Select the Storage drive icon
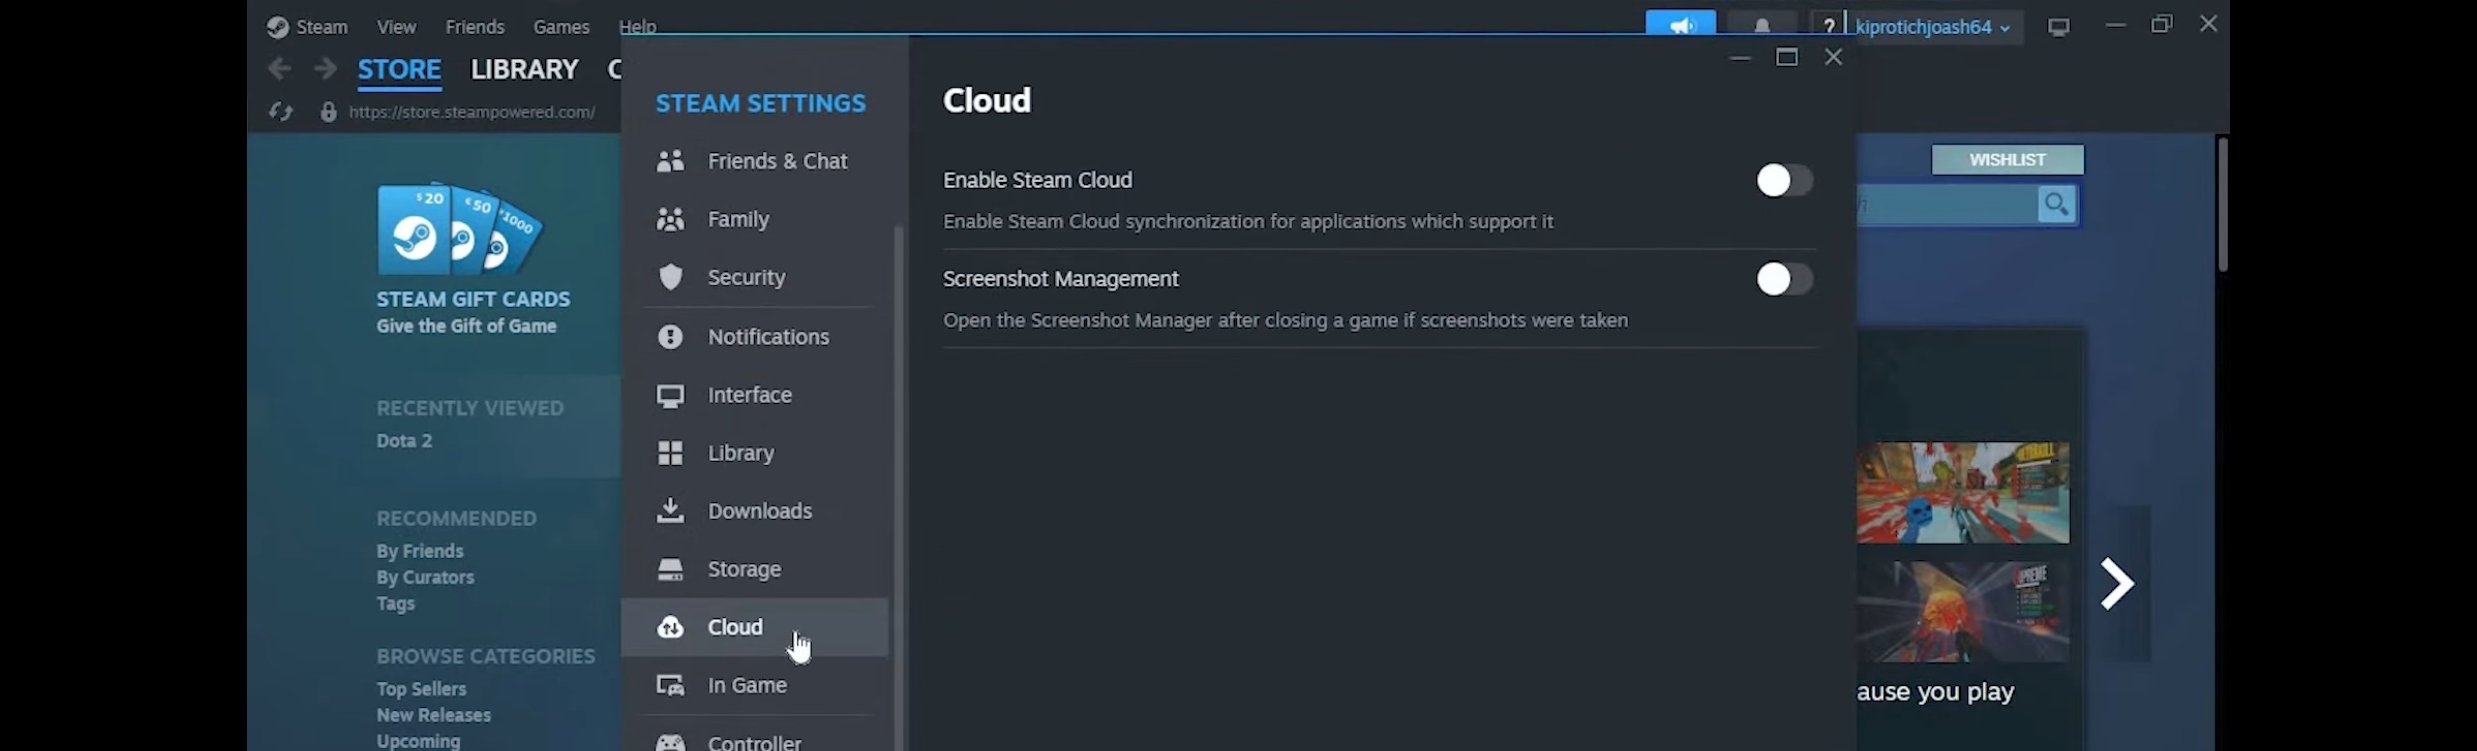This screenshot has height=751, width=2477. pyautogui.click(x=670, y=569)
